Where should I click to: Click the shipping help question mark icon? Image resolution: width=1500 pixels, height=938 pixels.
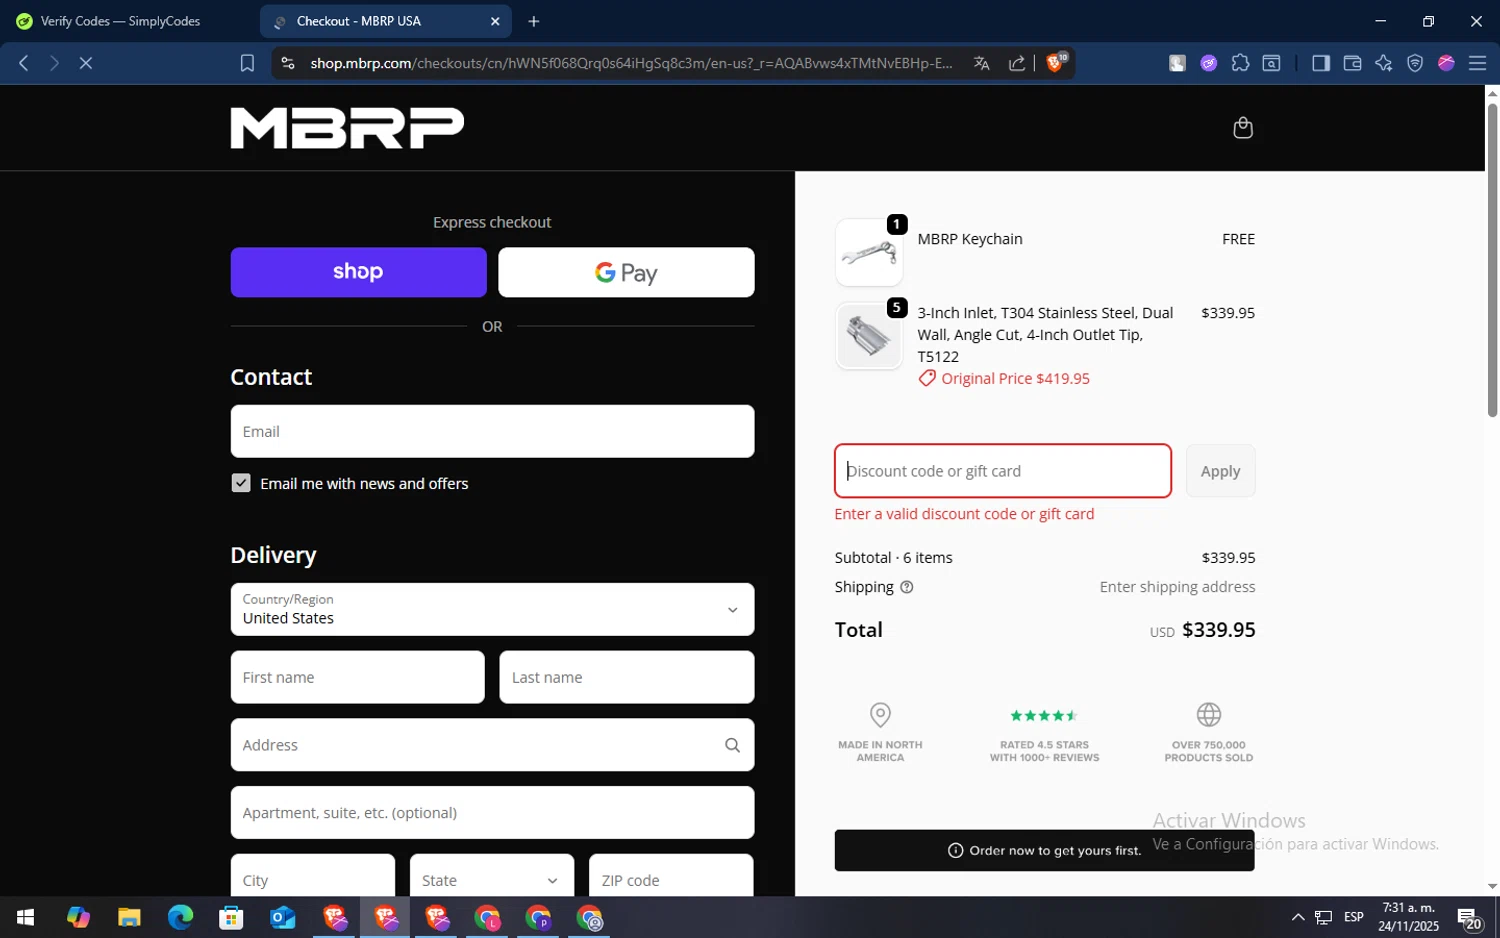pos(907,587)
